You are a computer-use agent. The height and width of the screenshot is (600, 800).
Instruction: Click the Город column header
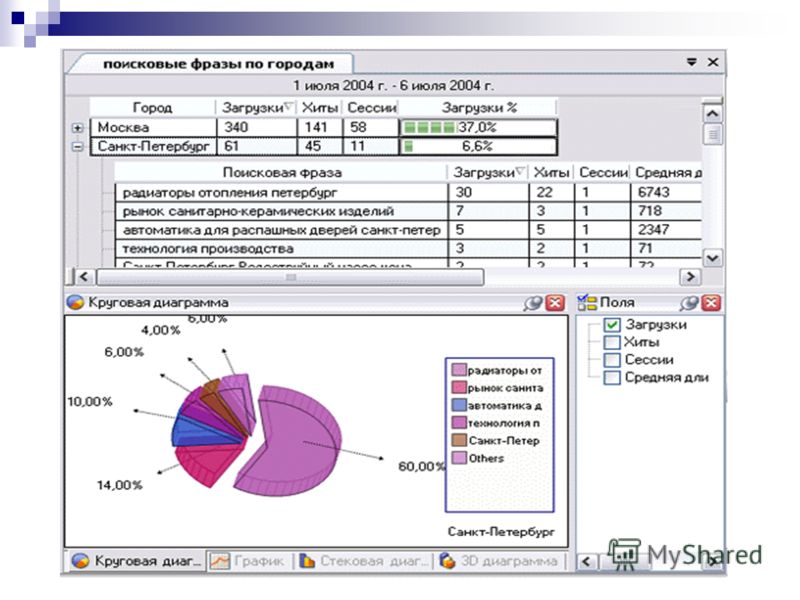[153, 108]
